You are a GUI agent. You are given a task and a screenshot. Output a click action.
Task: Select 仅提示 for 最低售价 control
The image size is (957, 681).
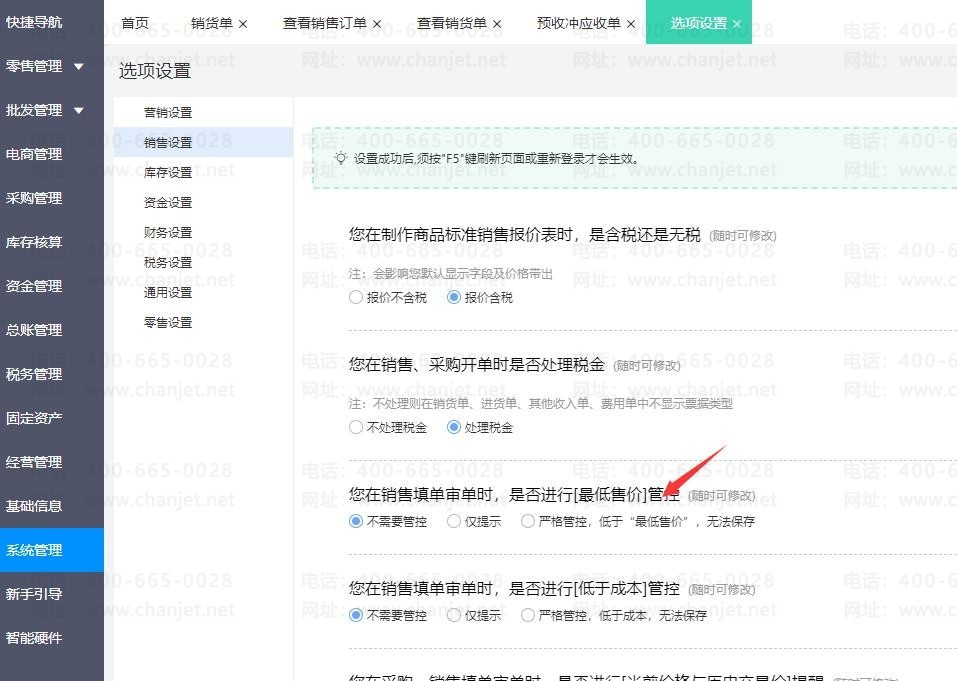click(x=454, y=522)
